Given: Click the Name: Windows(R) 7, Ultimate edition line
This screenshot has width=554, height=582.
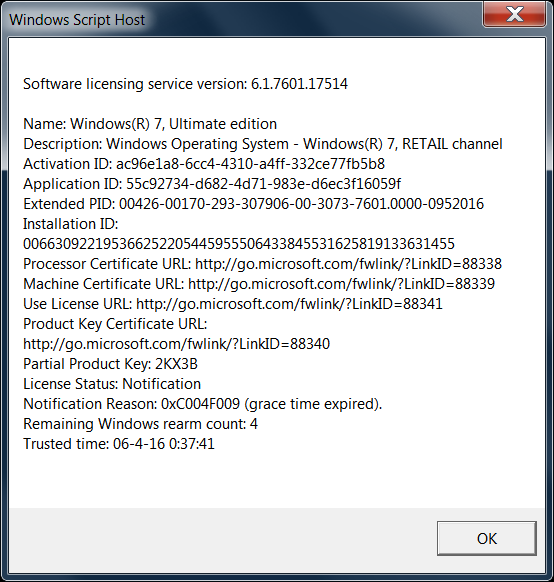Looking at the screenshot, I should click(x=150, y=124).
